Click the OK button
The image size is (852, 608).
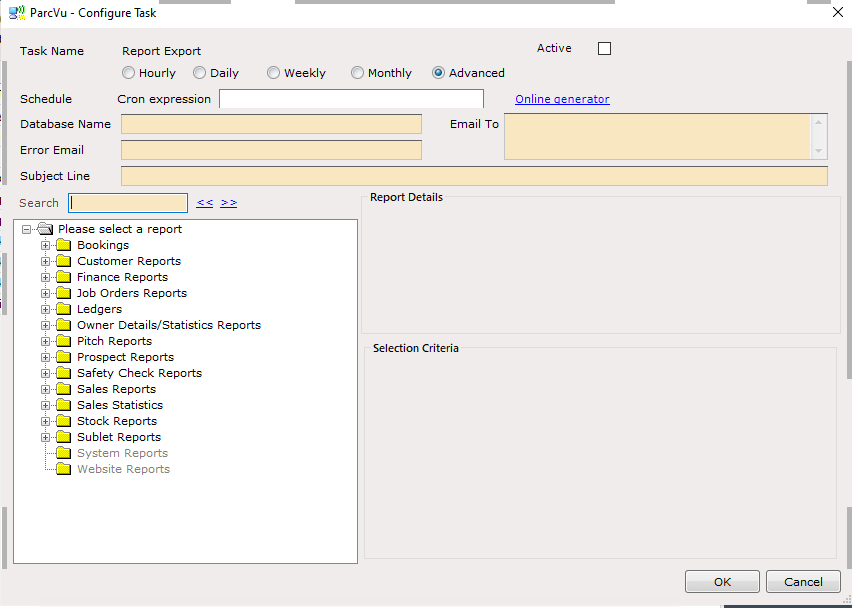tap(722, 582)
